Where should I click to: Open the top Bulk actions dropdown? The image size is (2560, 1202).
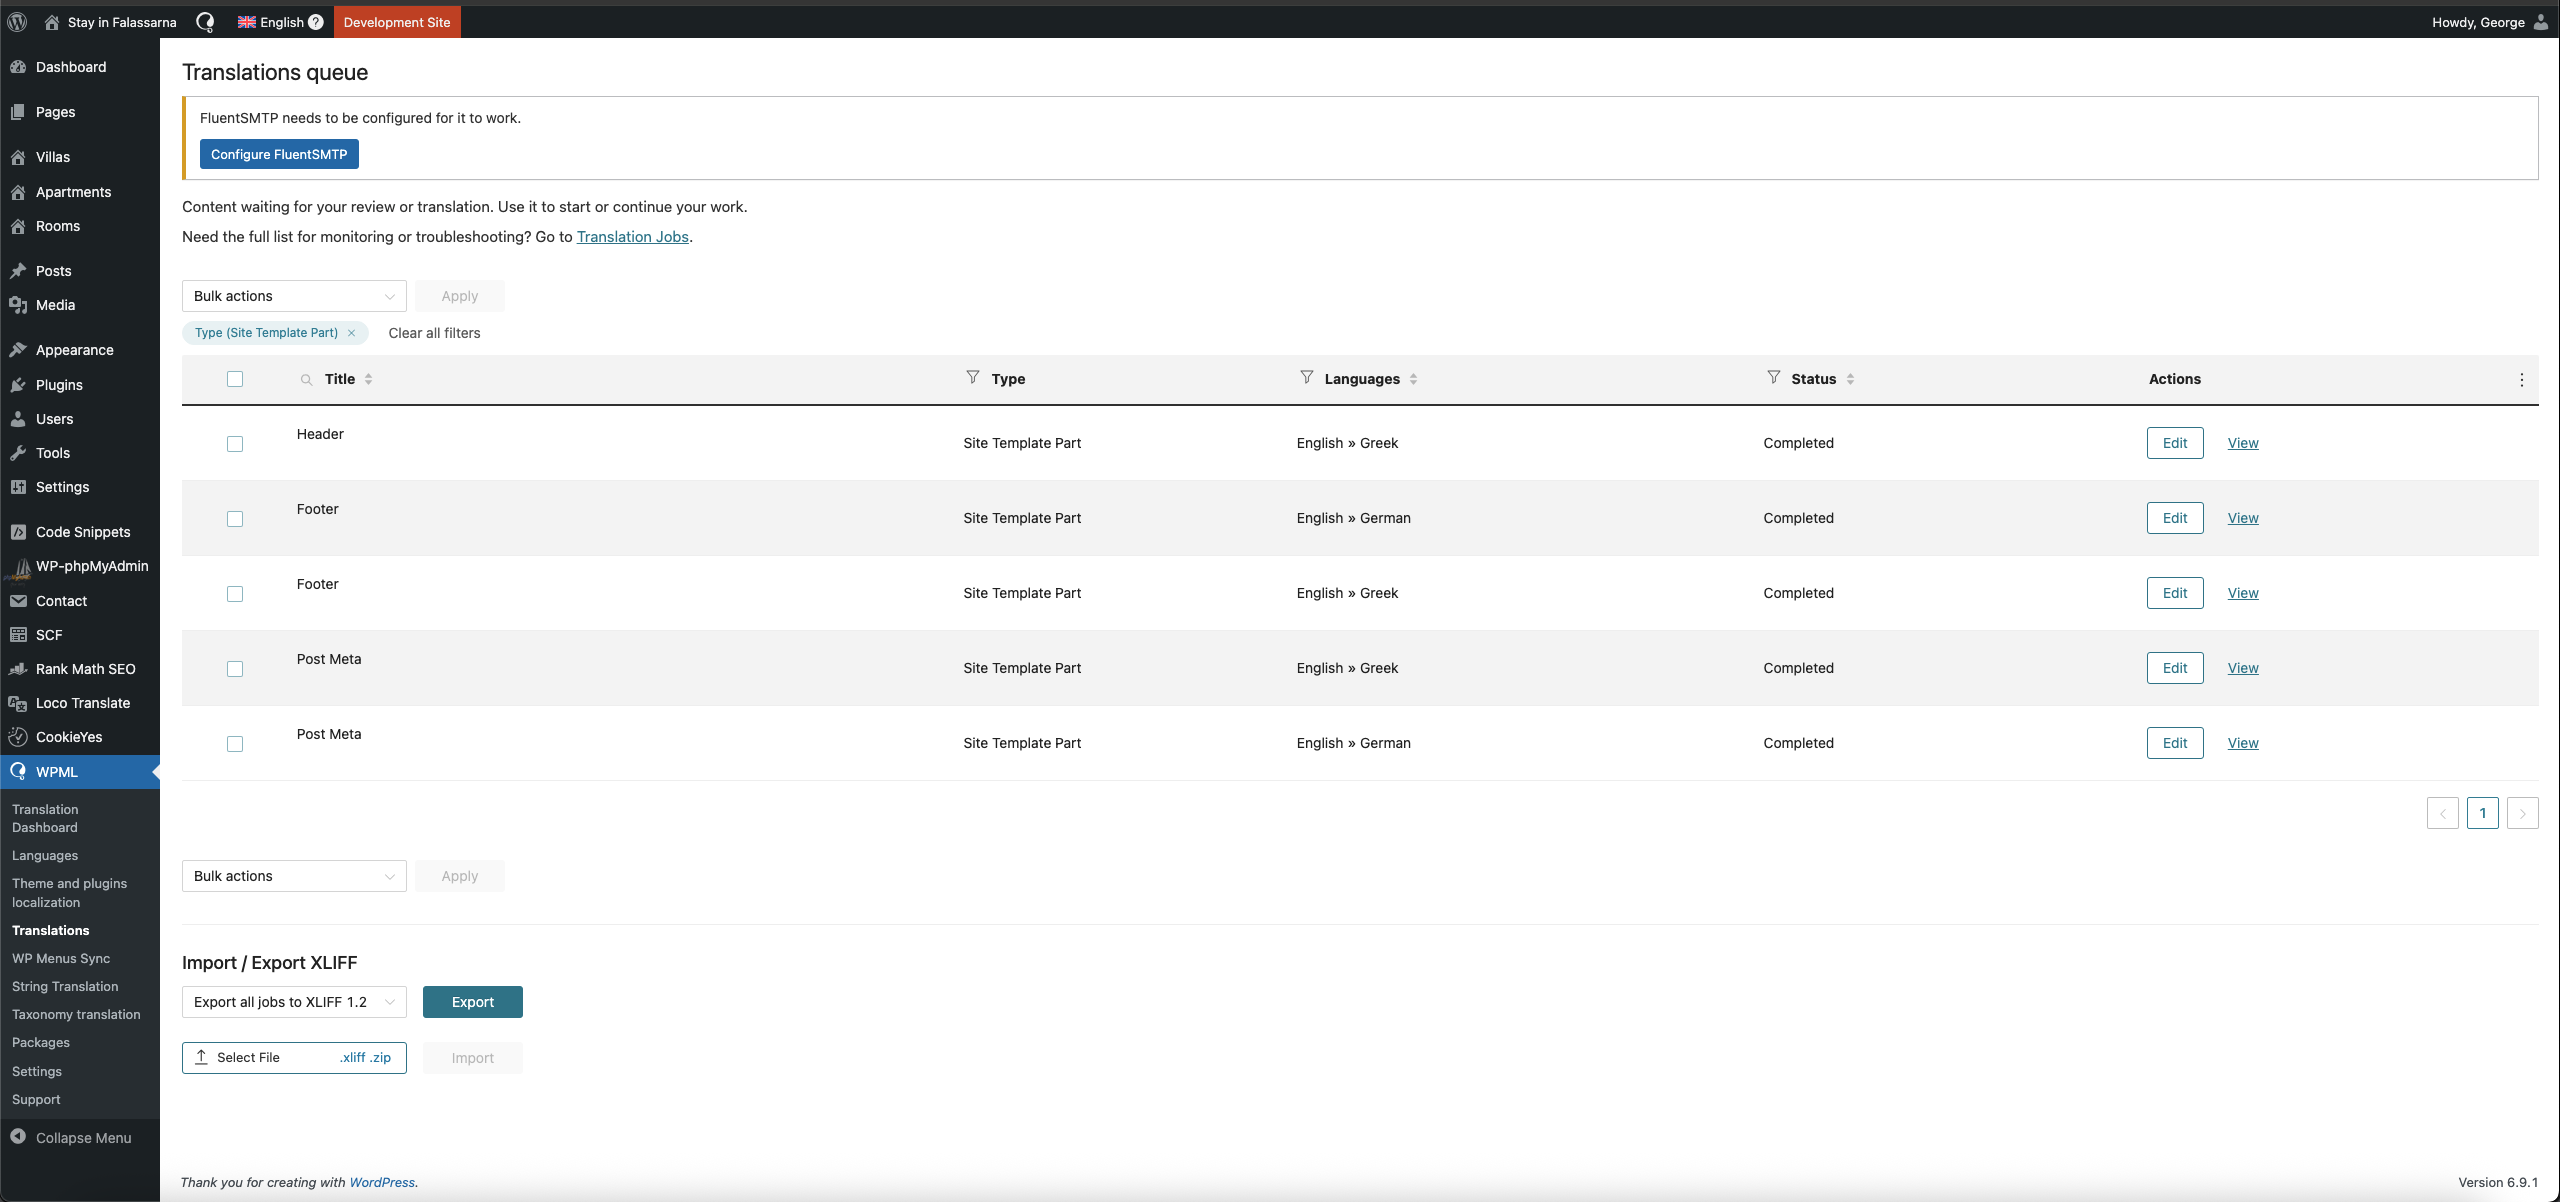(294, 296)
